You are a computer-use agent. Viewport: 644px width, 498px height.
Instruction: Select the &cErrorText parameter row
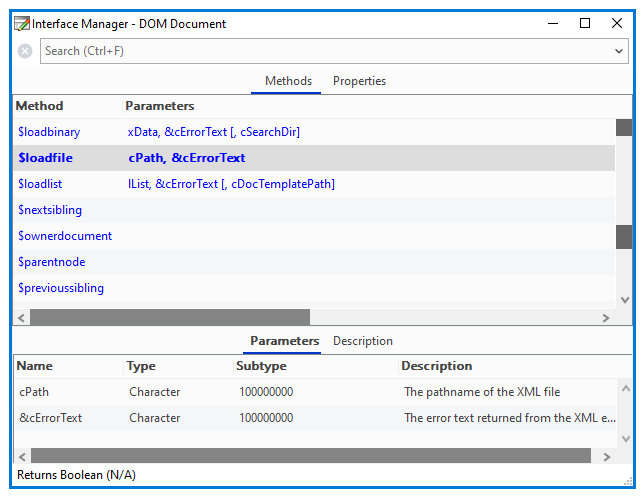(x=50, y=418)
